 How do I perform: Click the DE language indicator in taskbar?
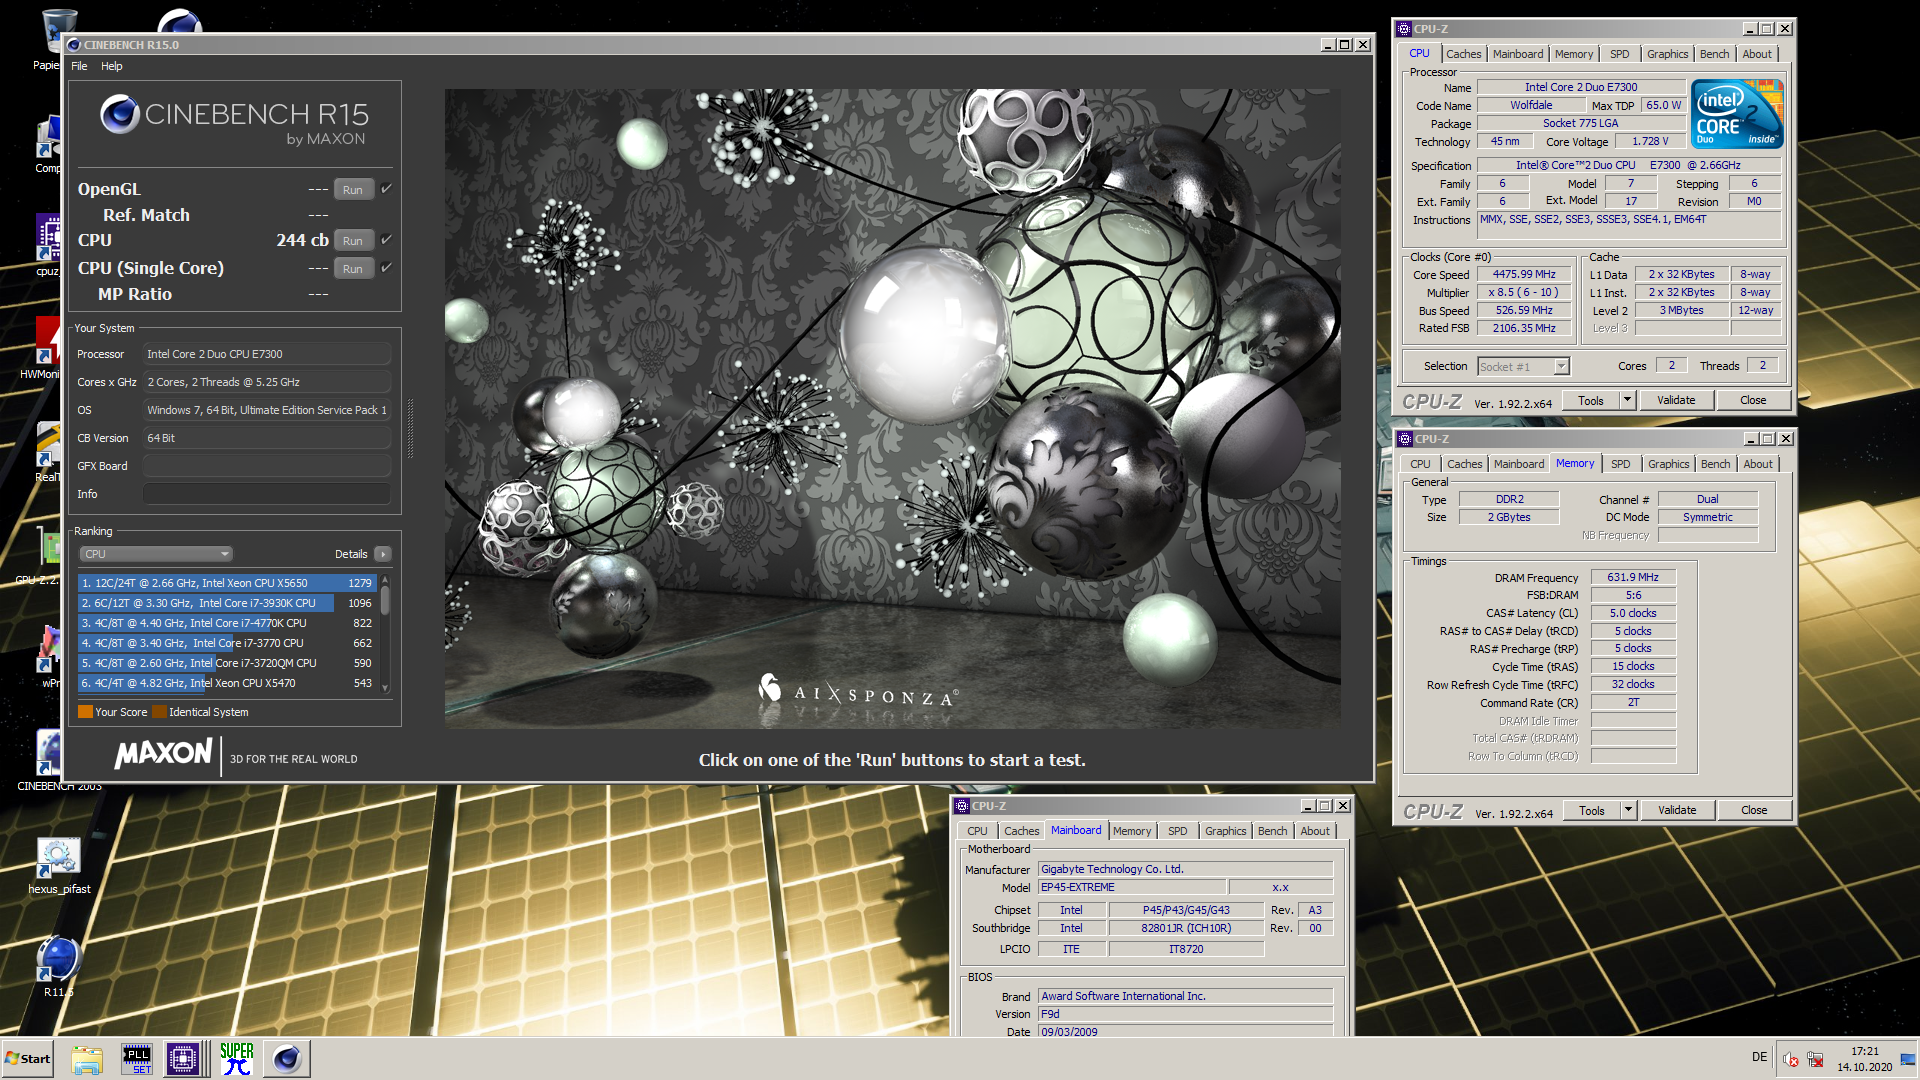tap(1759, 1057)
